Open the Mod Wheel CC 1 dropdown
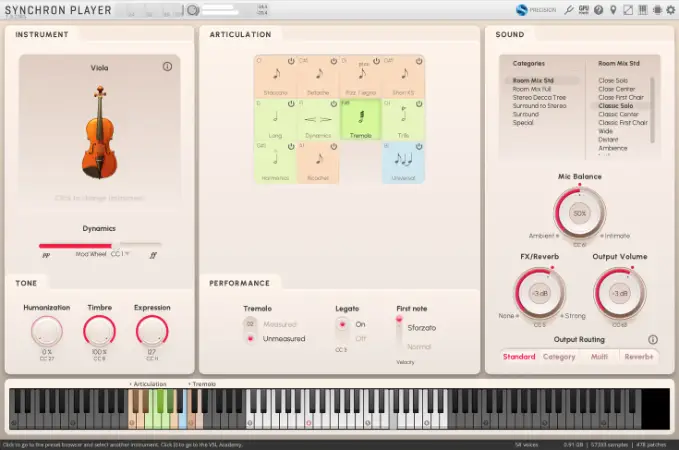679x450 pixels. coord(127,254)
